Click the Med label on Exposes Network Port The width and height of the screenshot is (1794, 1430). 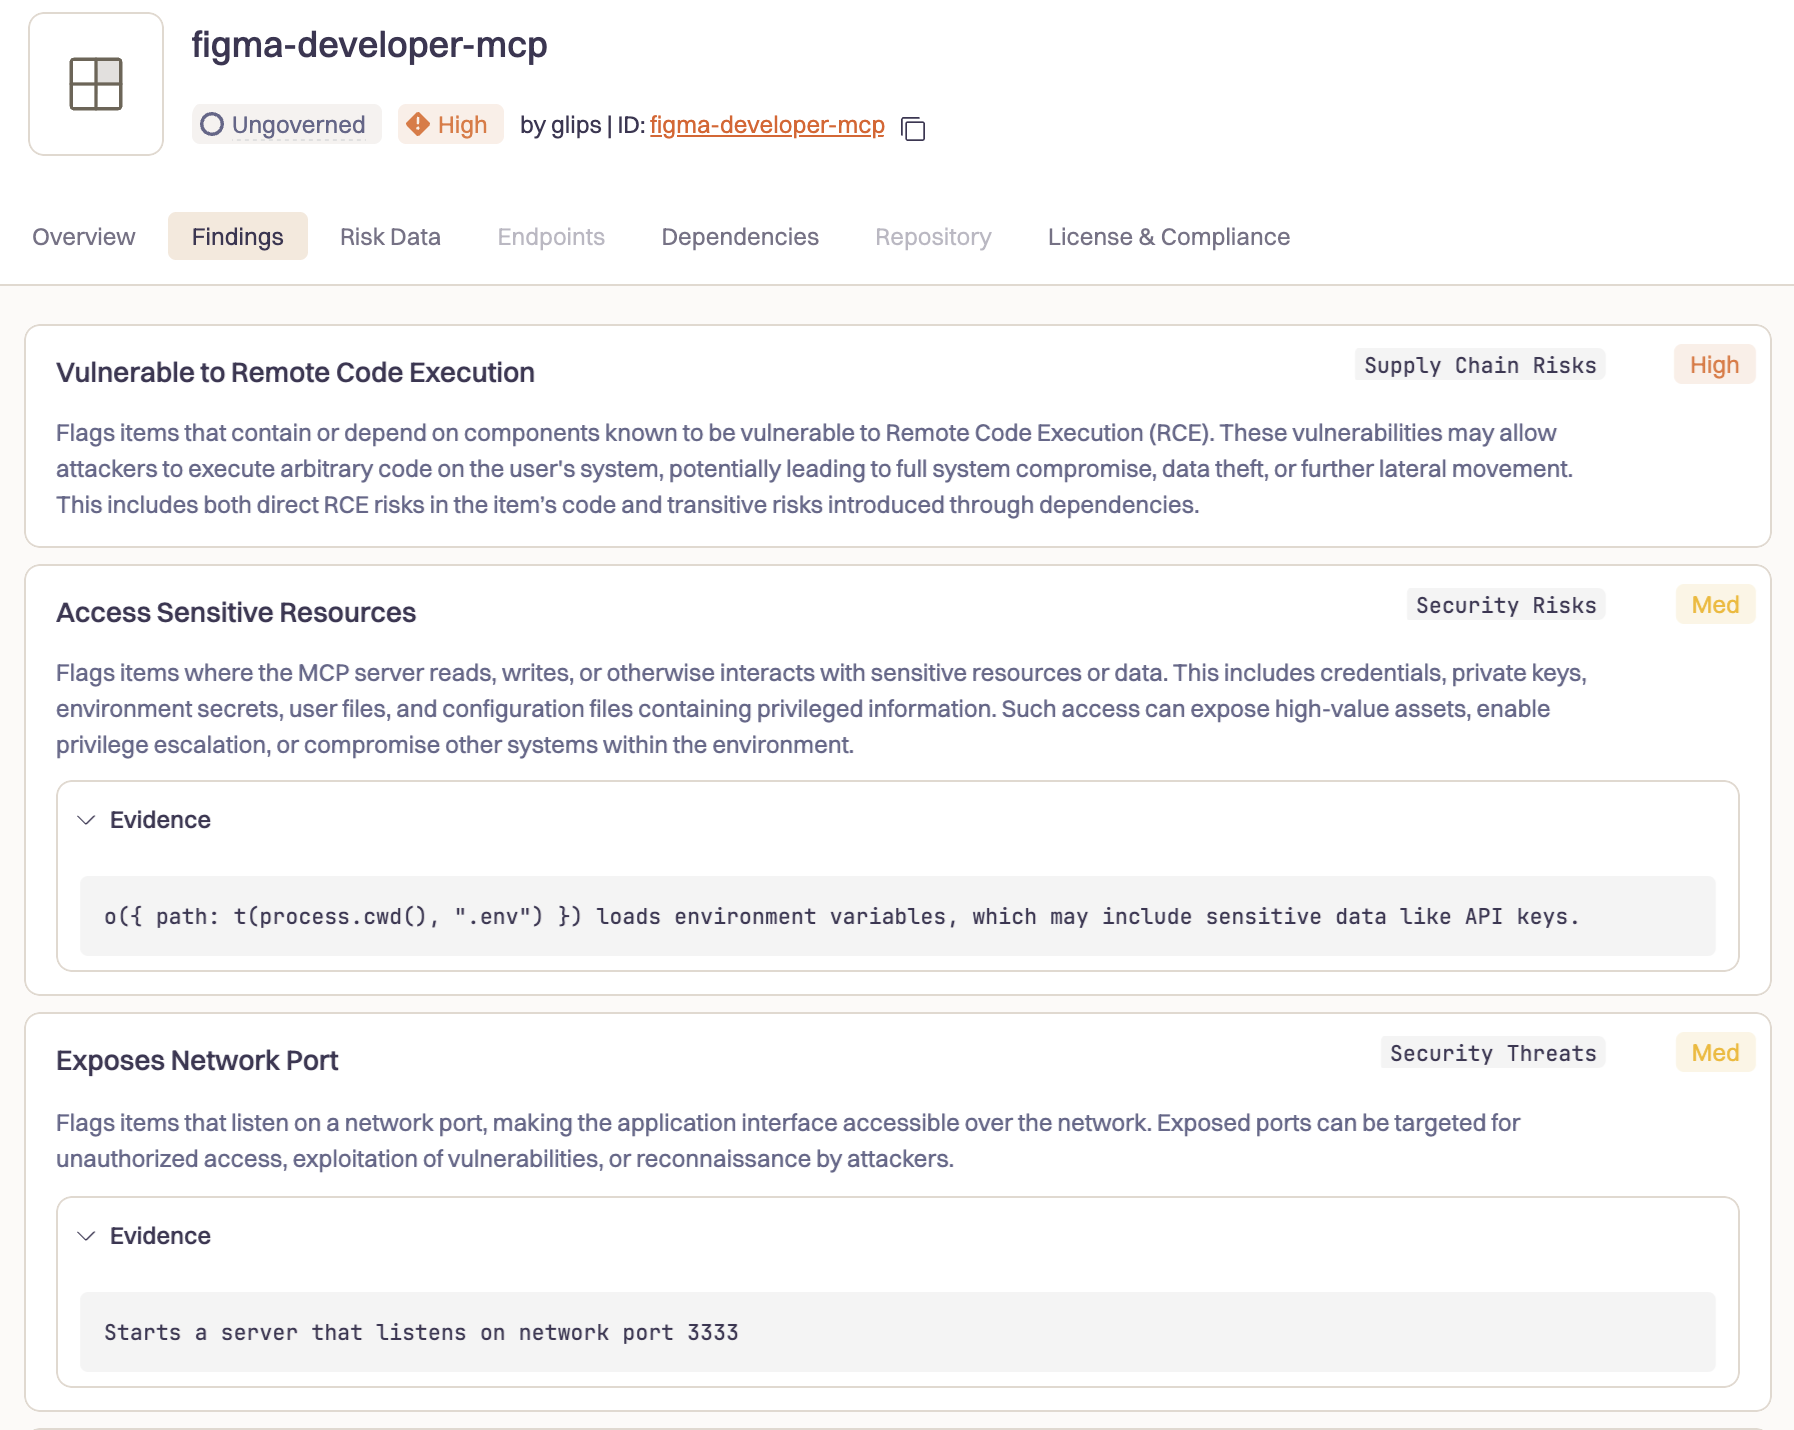[1716, 1053]
